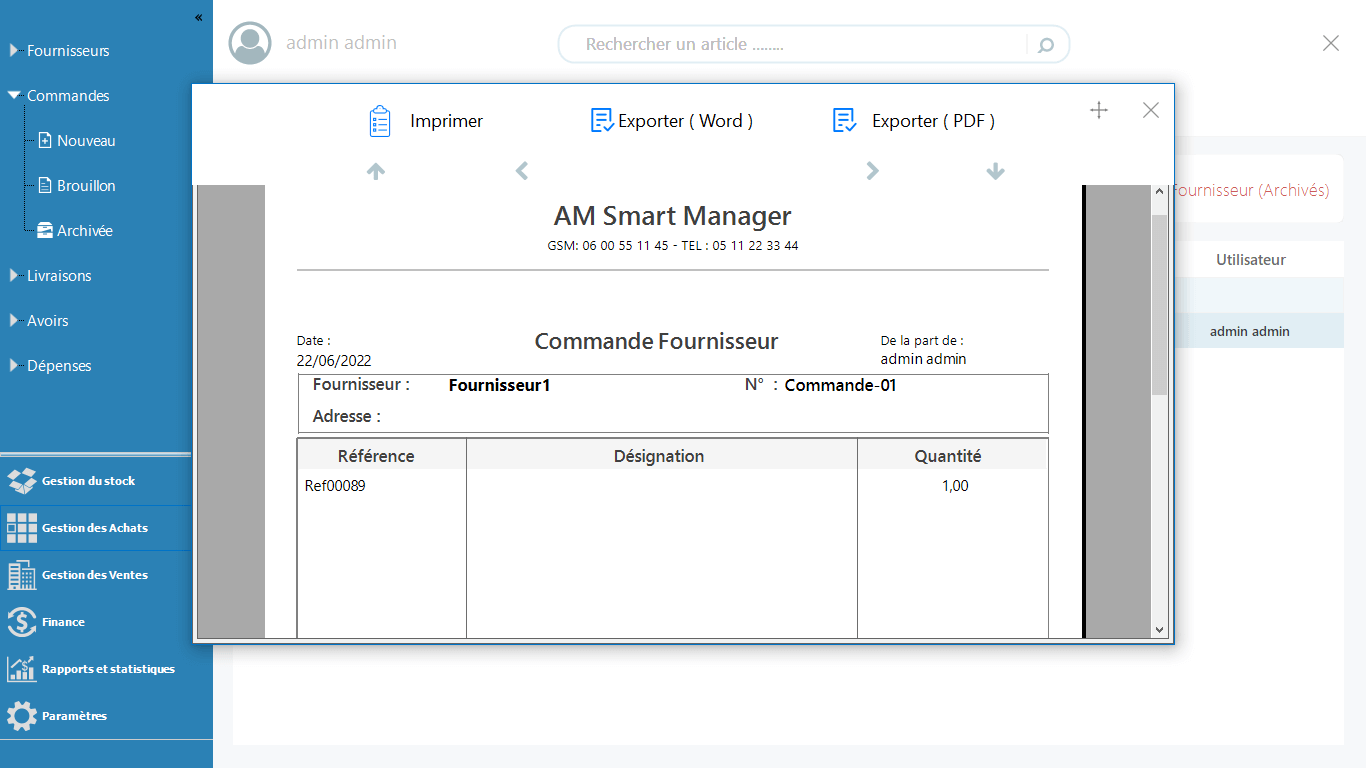This screenshot has height=768, width=1366.
Task: Open Rapports et statistiques module
Action: click(107, 669)
